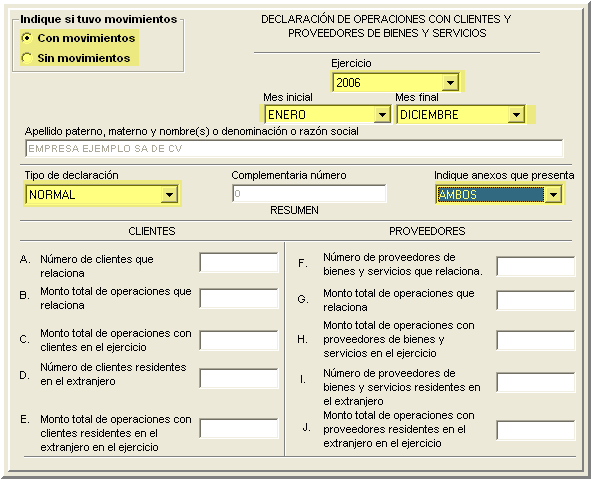Viewport: 591px width, 479px height.
Task: Open the Tipo de declaración dropdown arrow
Action: point(169,195)
